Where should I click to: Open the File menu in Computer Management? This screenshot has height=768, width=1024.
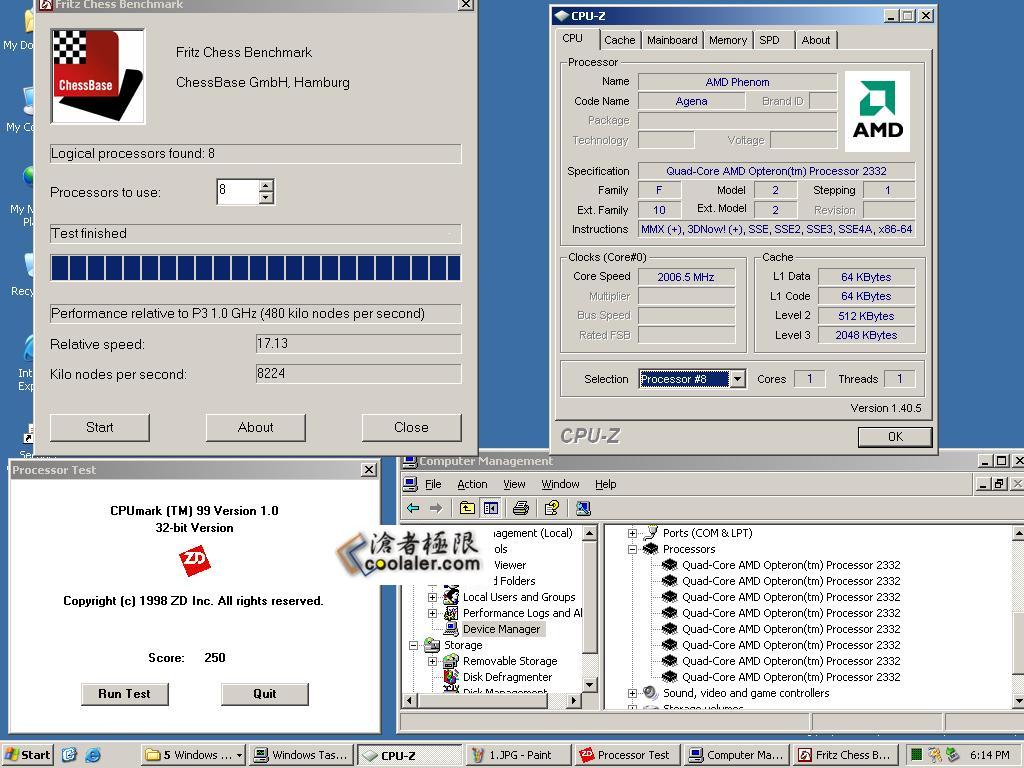pos(433,484)
